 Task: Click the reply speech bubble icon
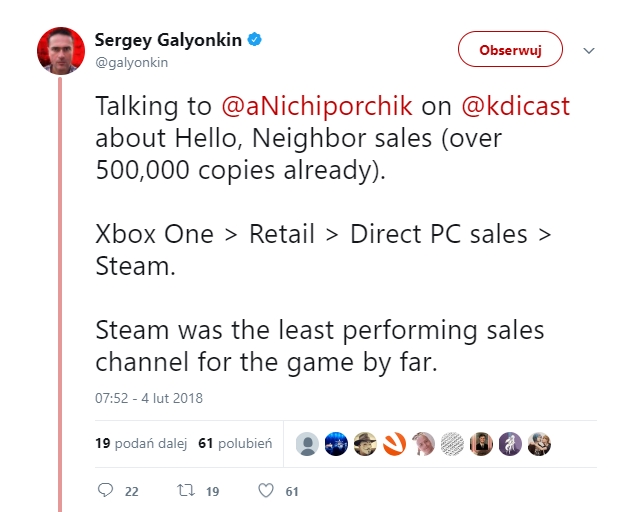pyautogui.click(x=107, y=491)
